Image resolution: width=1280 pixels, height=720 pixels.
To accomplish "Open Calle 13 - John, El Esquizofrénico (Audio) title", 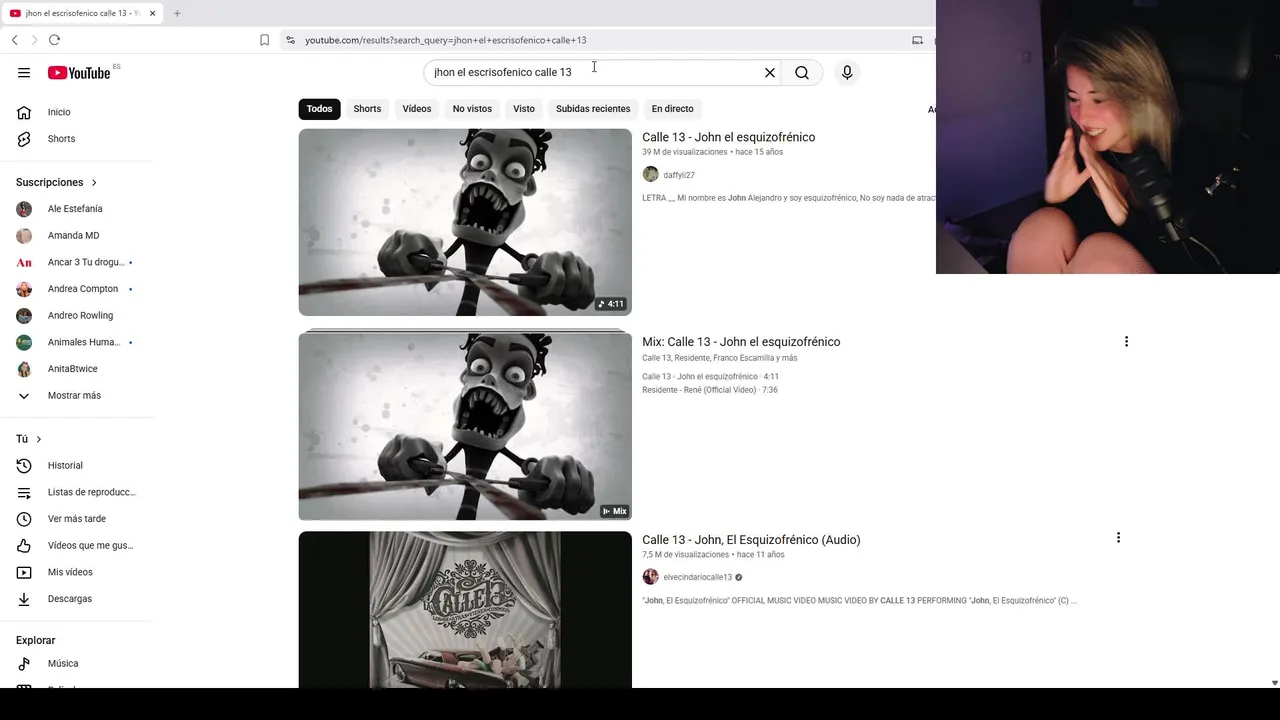I will tap(751, 539).
